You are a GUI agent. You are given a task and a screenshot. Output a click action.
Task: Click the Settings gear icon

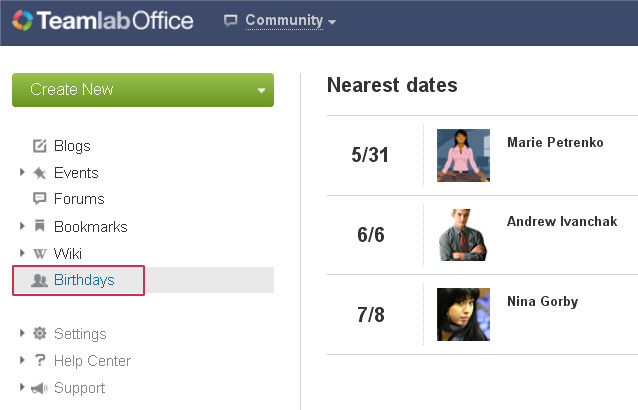coord(39,333)
